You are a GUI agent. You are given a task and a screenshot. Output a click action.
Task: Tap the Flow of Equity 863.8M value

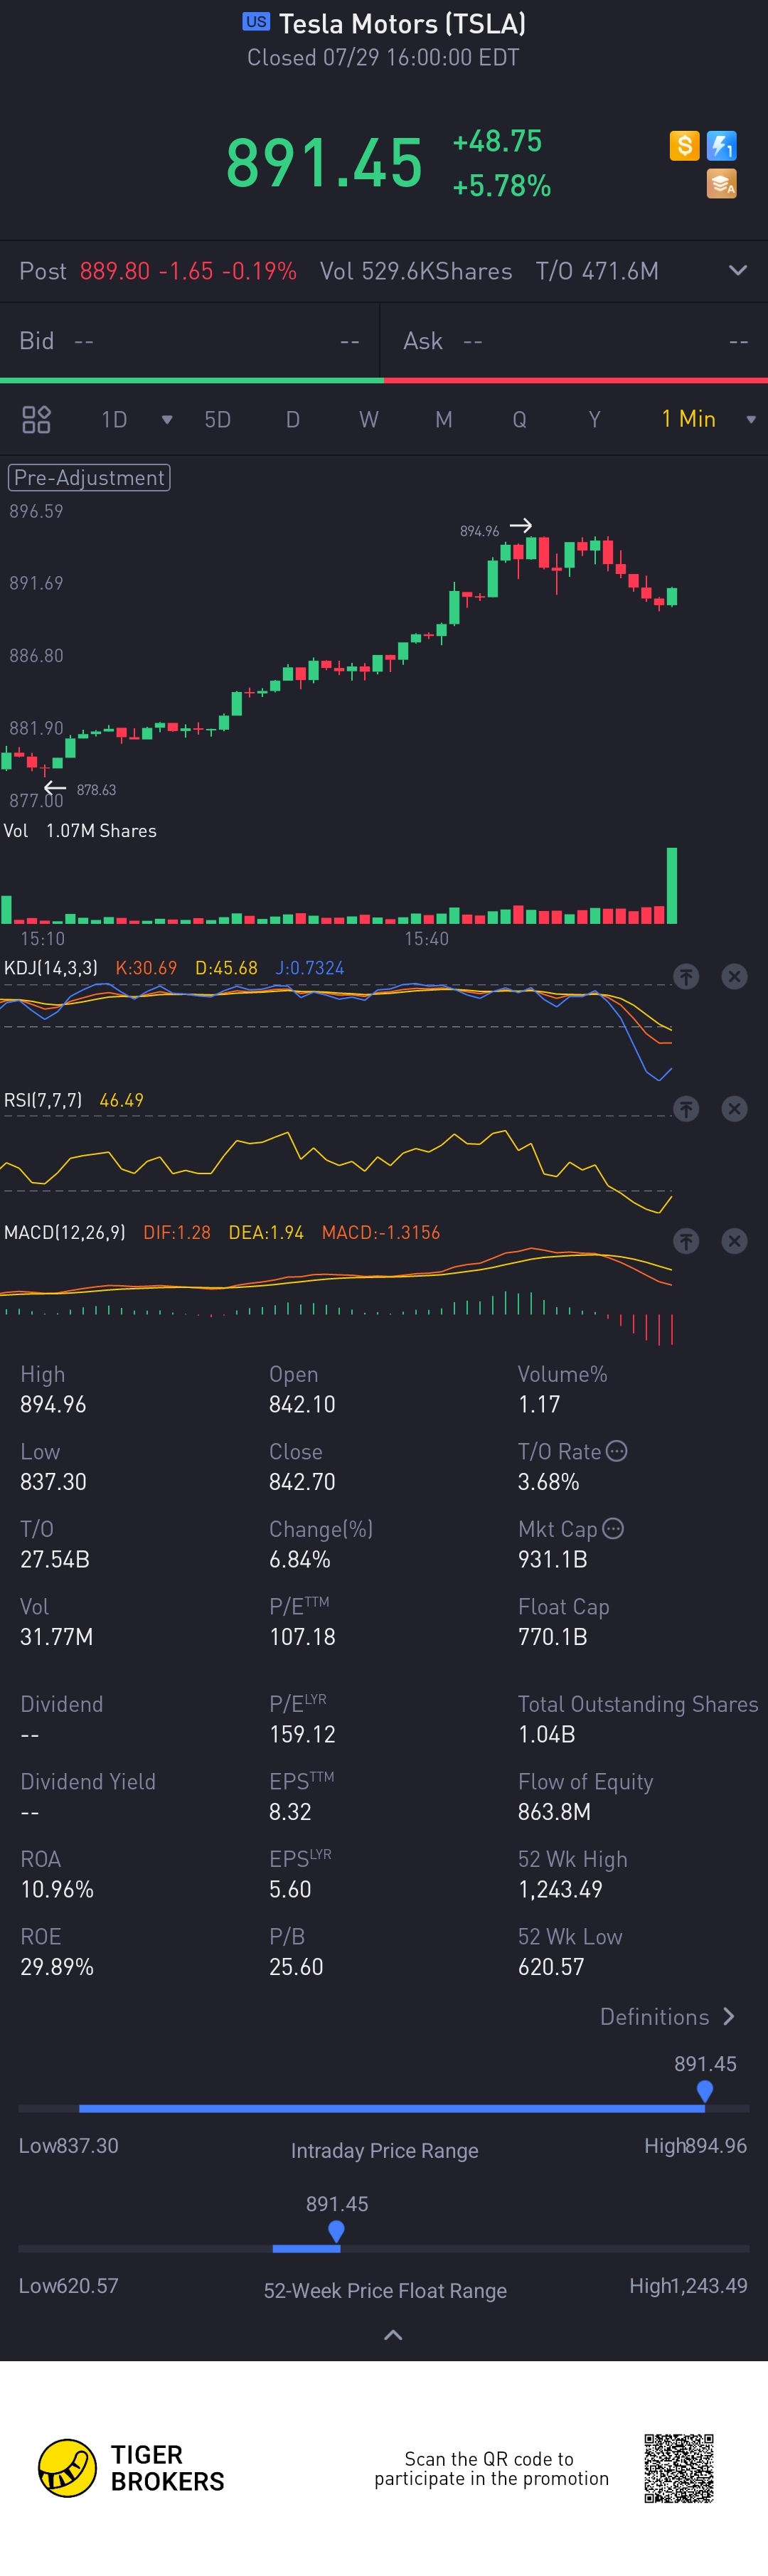tap(554, 1812)
